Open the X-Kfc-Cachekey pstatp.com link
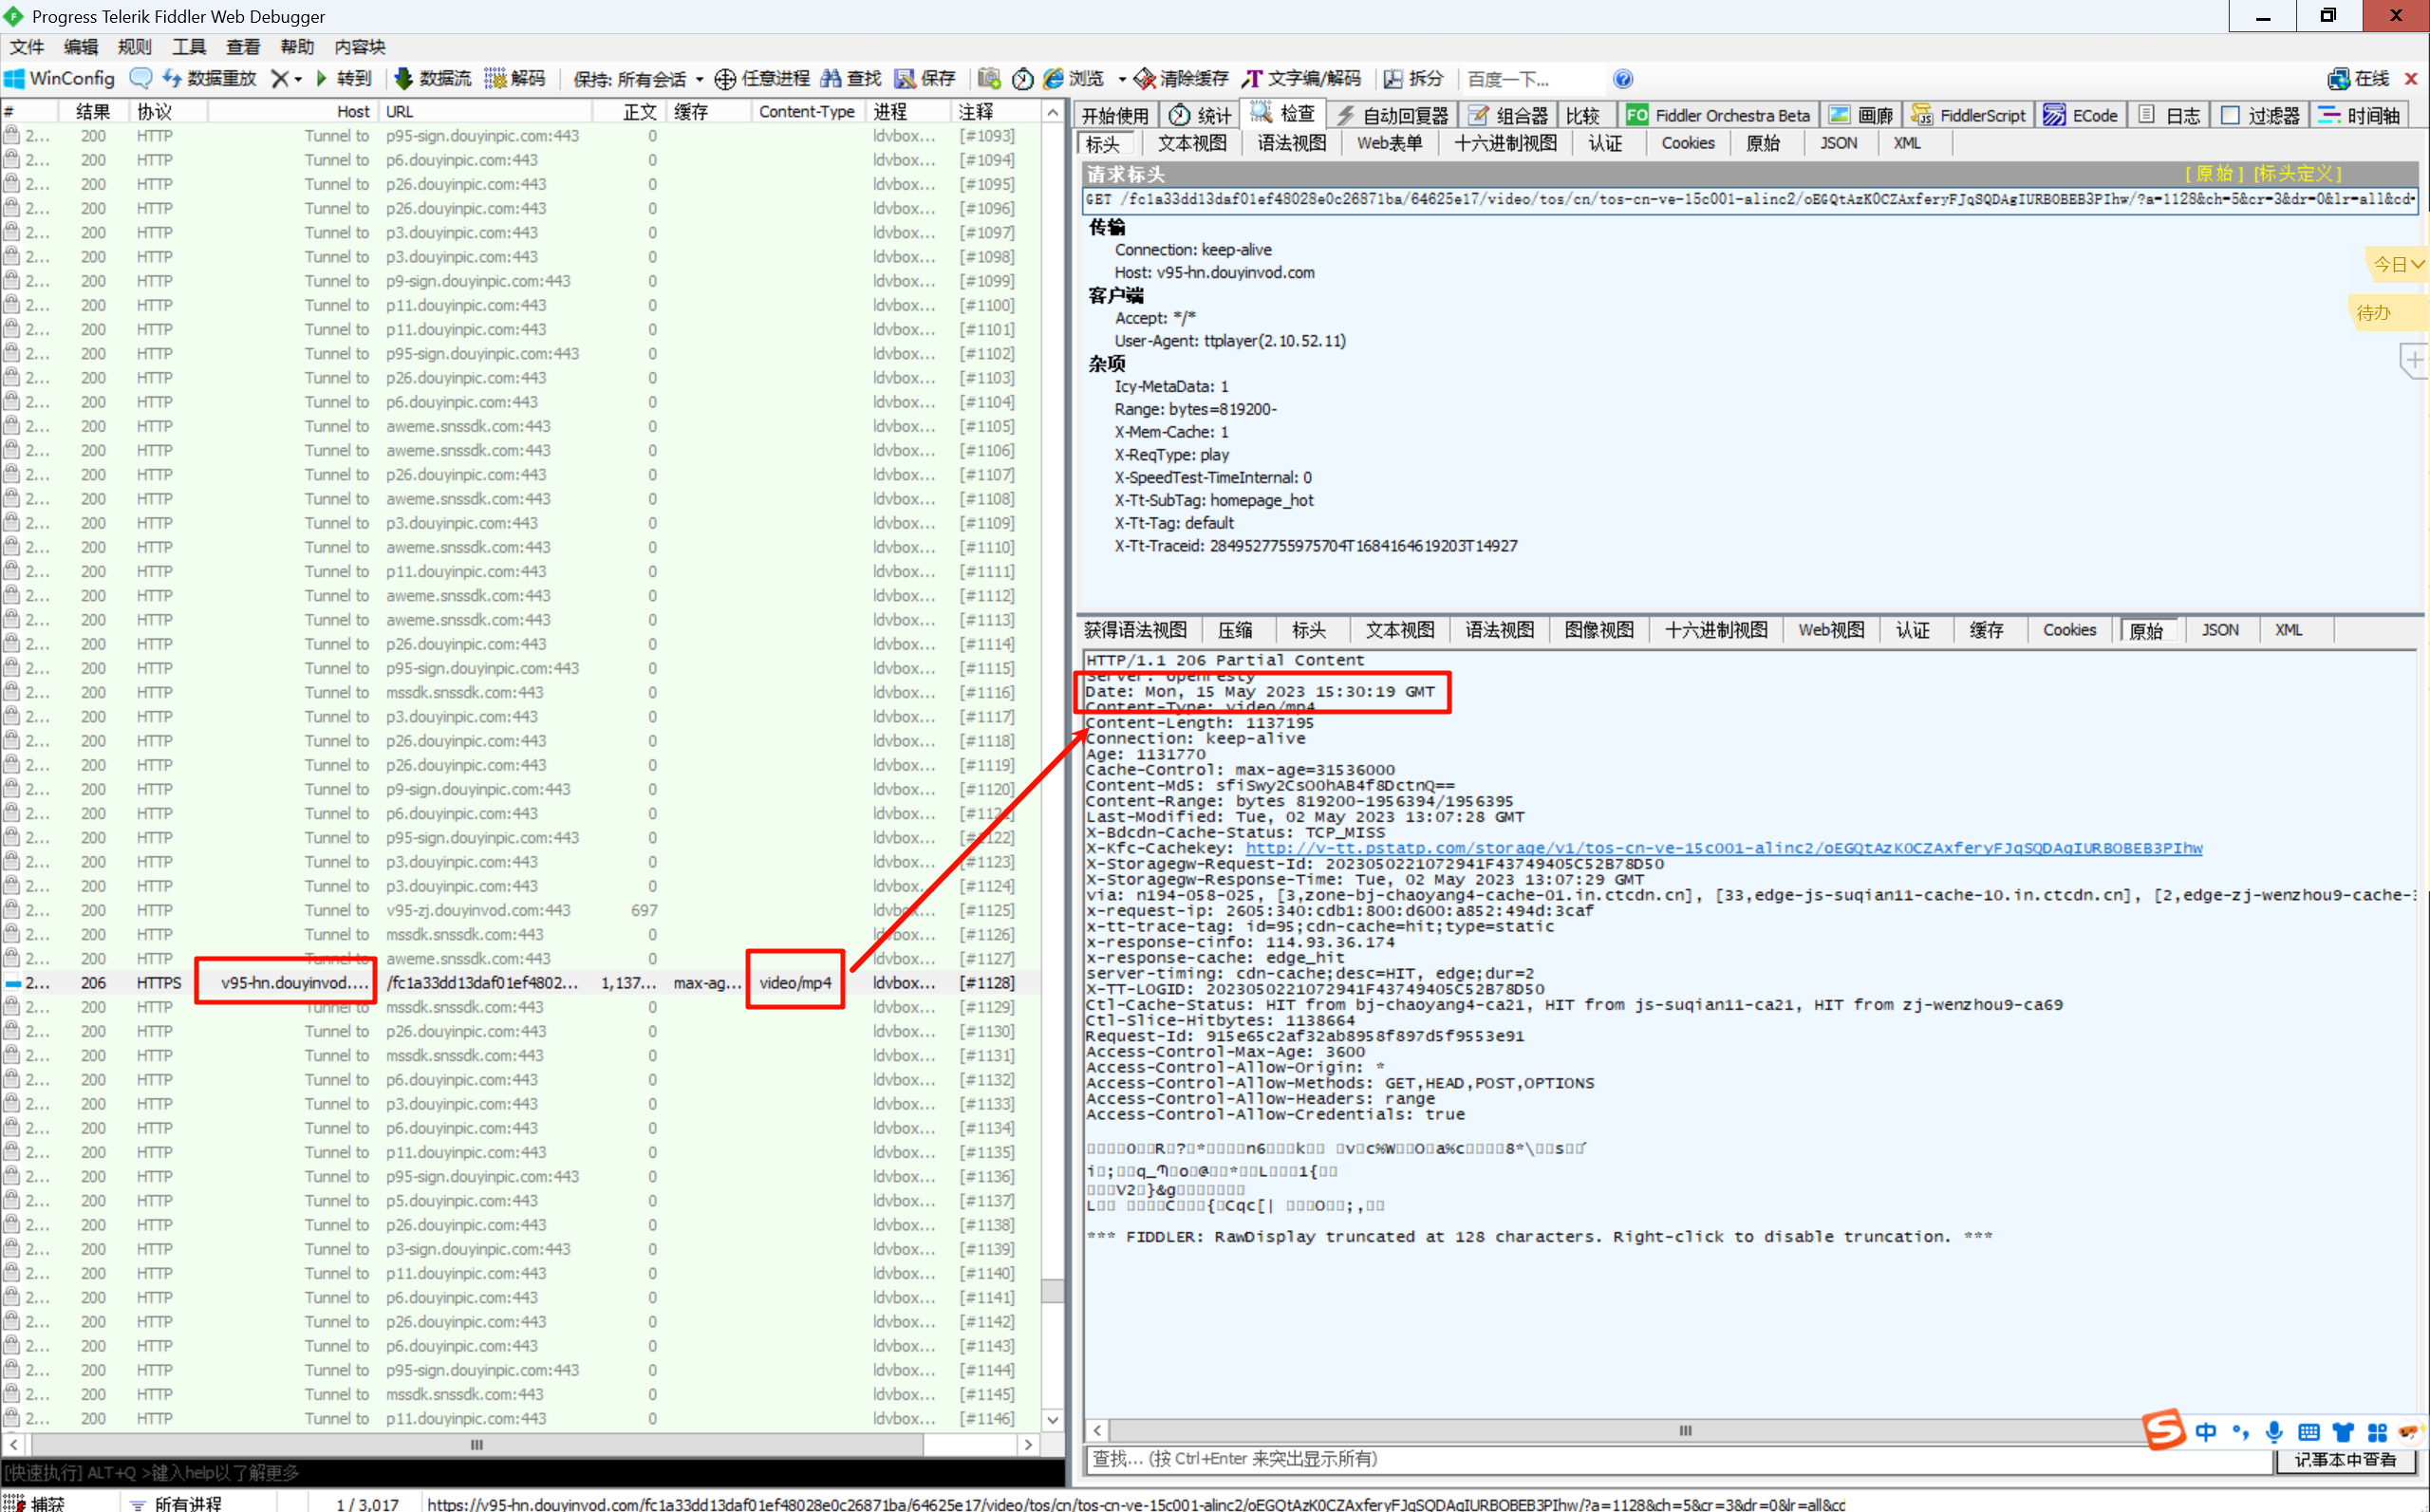Viewport: 2430px width, 1512px height. pos(1723,848)
